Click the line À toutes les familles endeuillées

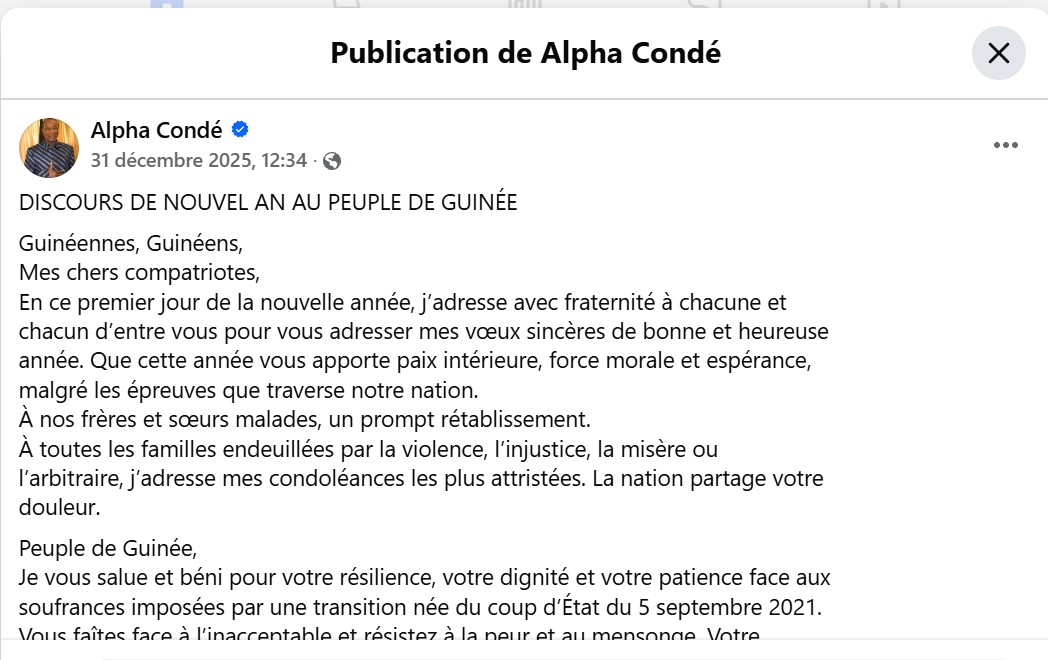pos(368,450)
